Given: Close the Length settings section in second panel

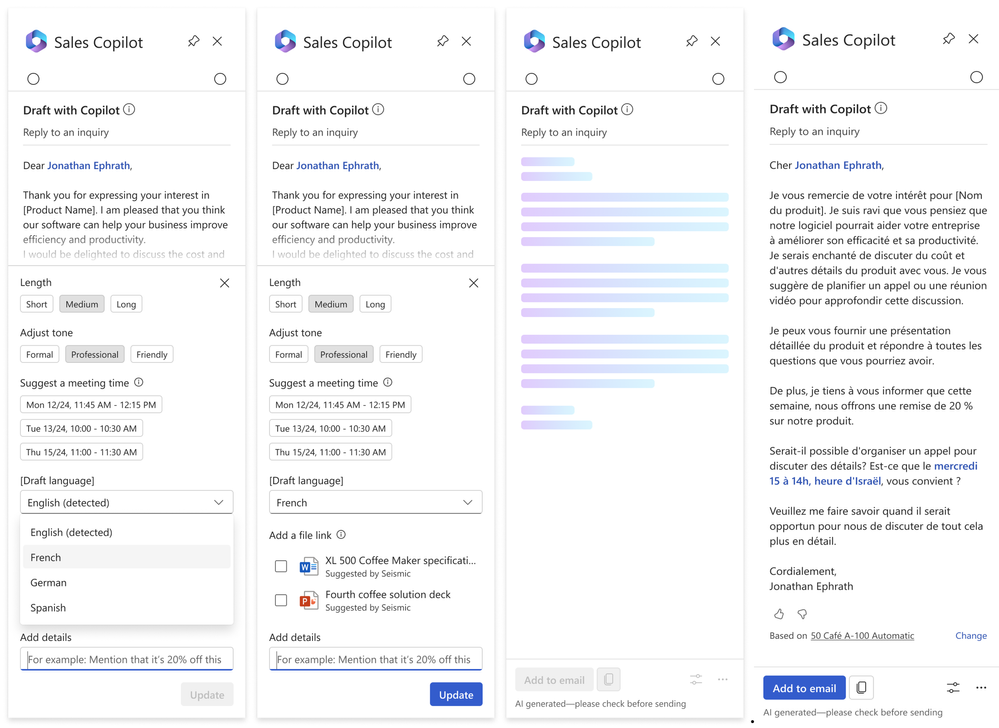Looking at the screenshot, I should (473, 283).
